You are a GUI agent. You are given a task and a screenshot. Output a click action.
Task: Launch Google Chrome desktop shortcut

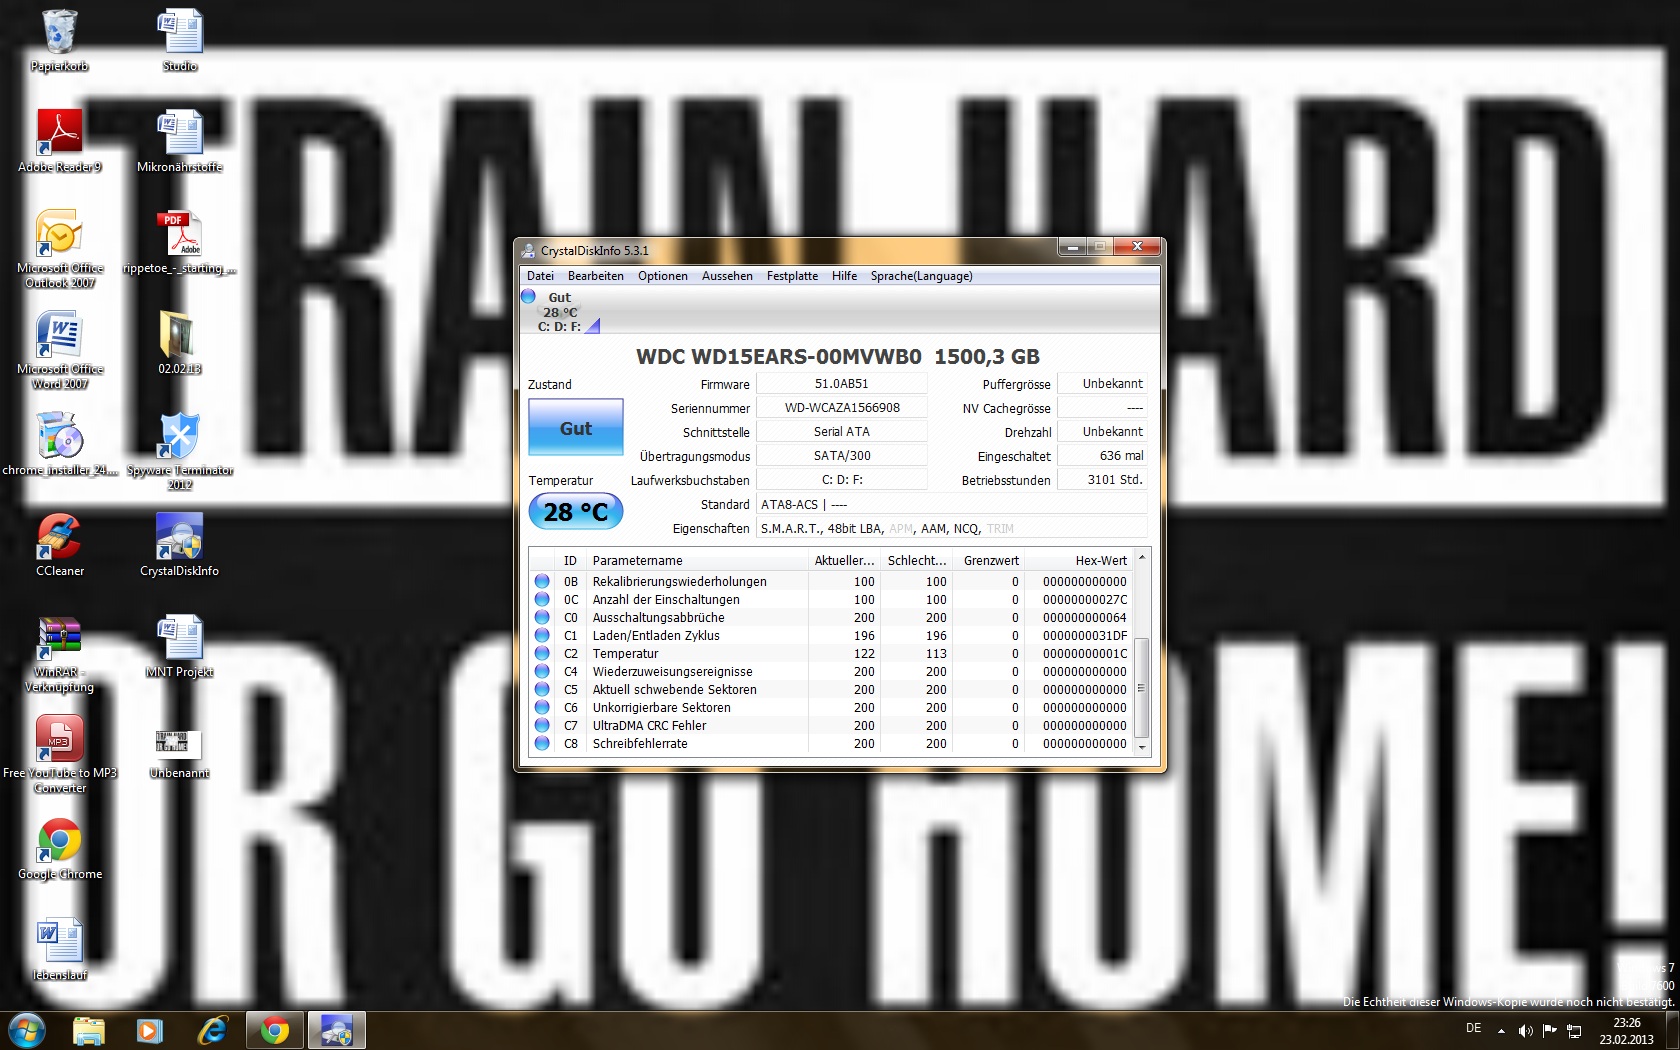tap(60, 848)
